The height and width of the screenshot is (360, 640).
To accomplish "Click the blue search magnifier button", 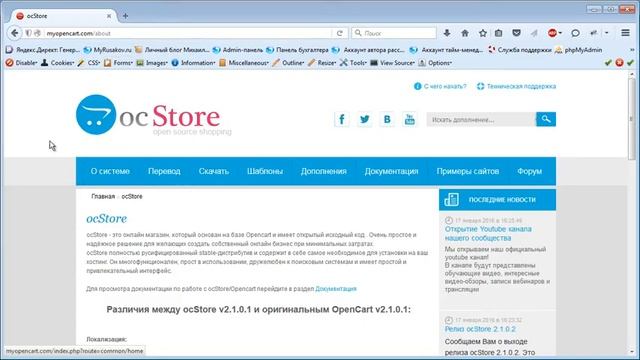I will (546, 119).
